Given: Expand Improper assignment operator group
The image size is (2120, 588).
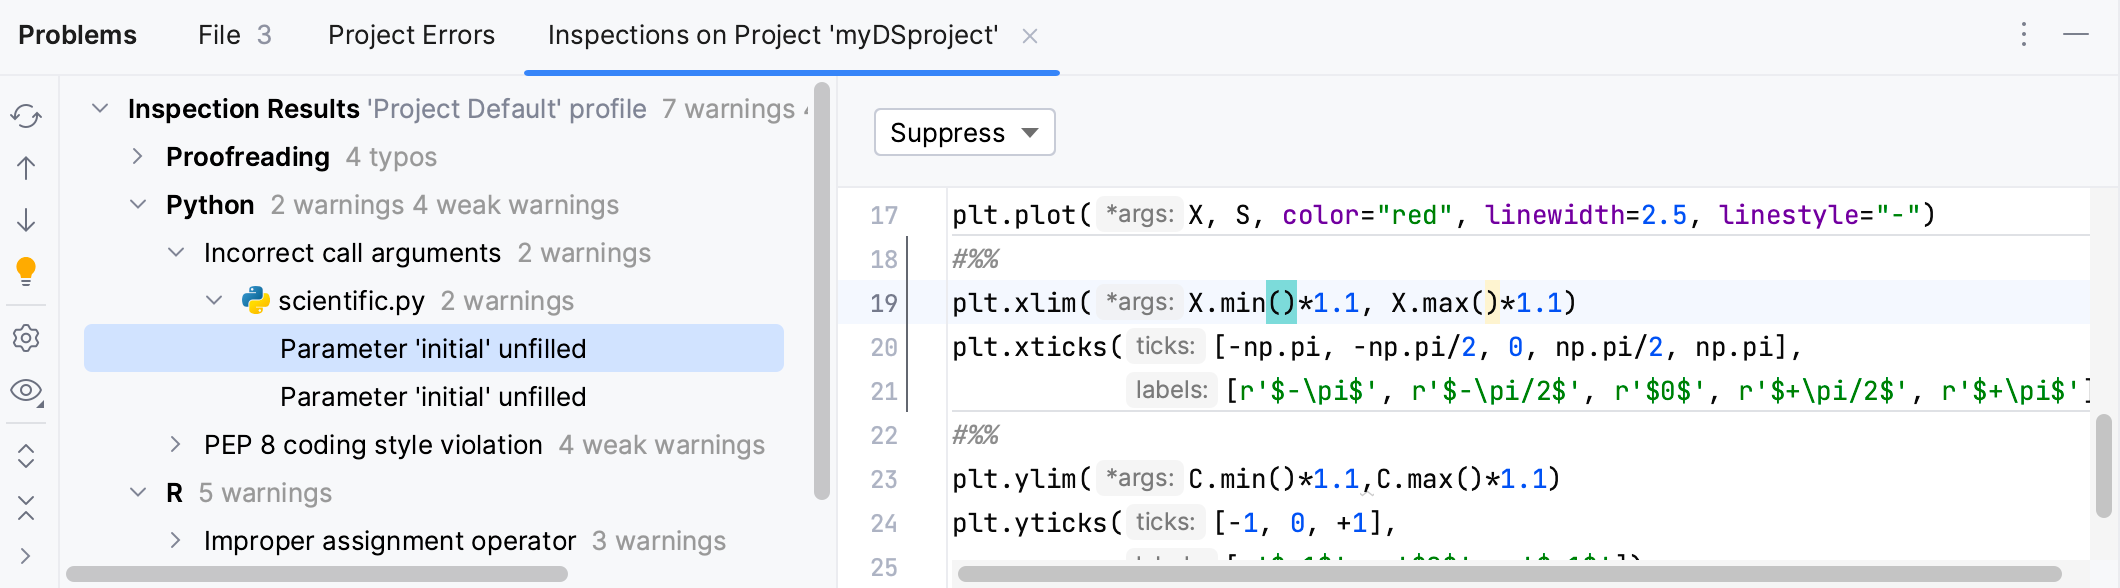Looking at the screenshot, I should pos(176,541).
